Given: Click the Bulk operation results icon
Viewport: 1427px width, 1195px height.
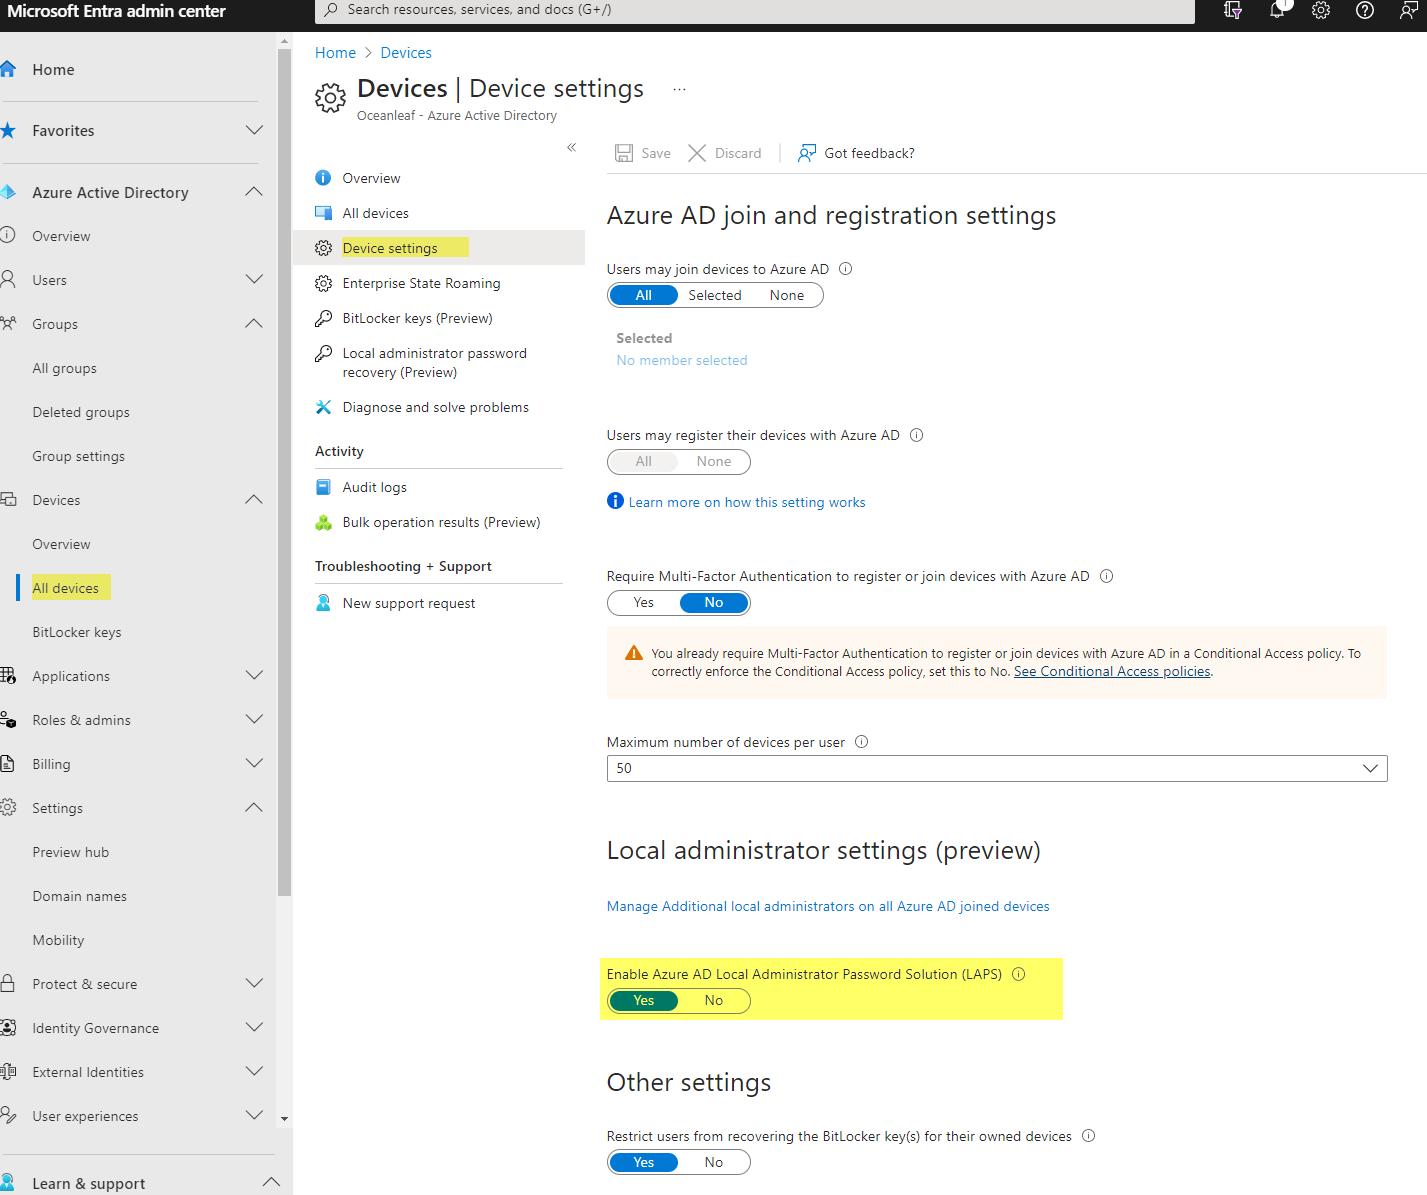Looking at the screenshot, I should pos(324,522).
